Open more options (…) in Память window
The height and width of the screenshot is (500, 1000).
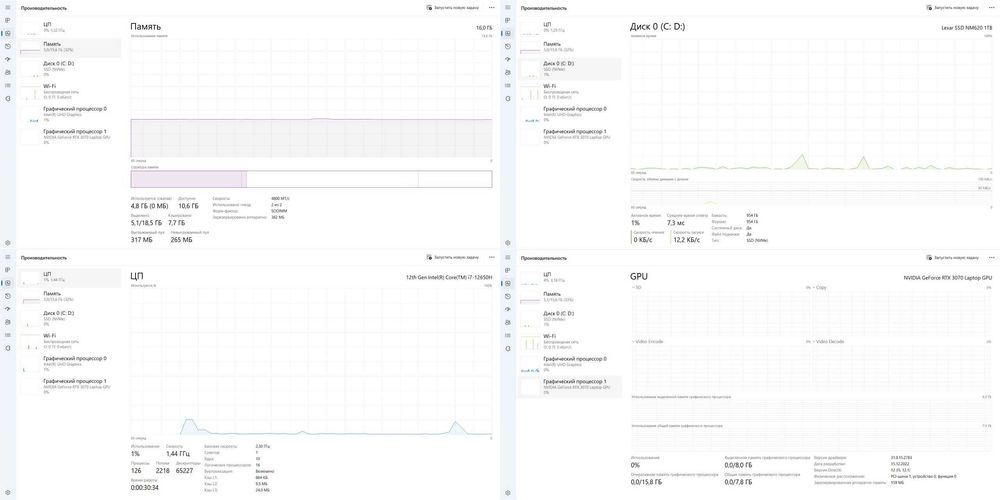pos(492,8)
